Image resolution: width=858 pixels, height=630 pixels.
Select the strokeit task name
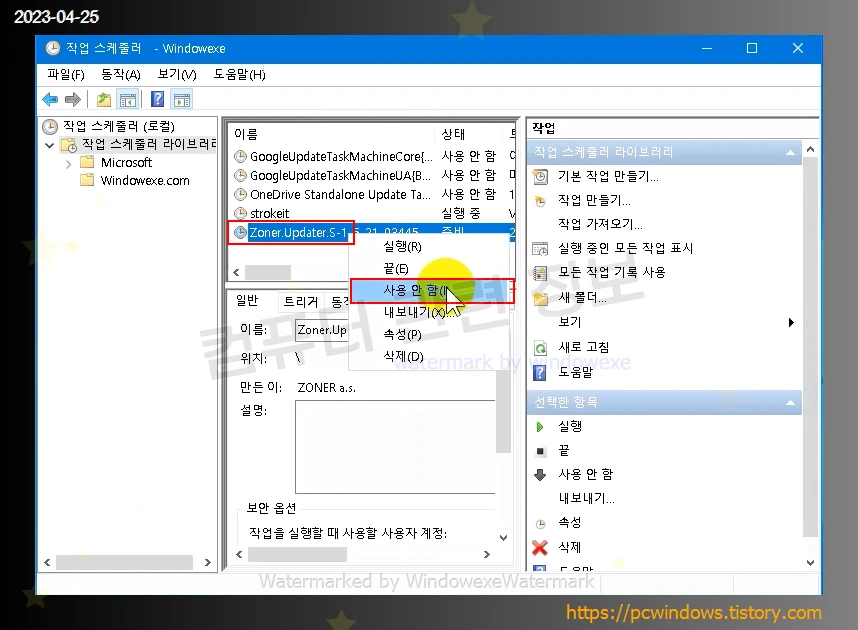(x=269, y=213)
